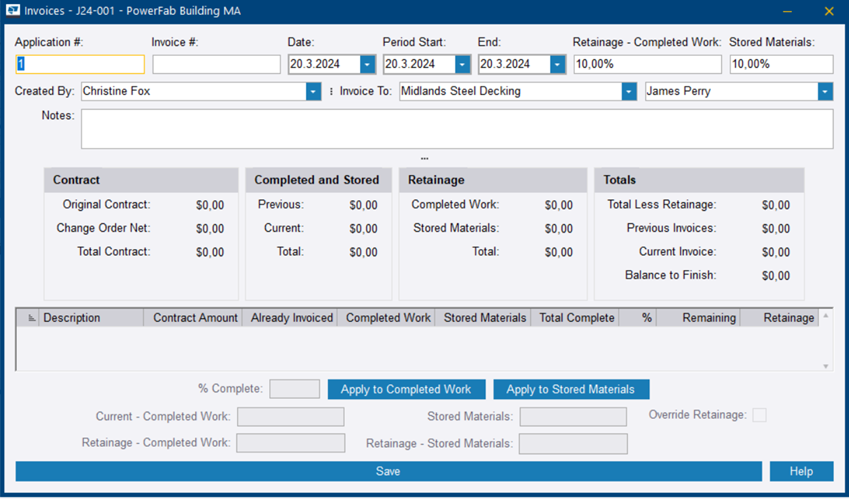Click the grid scroll down arrow

825,366
